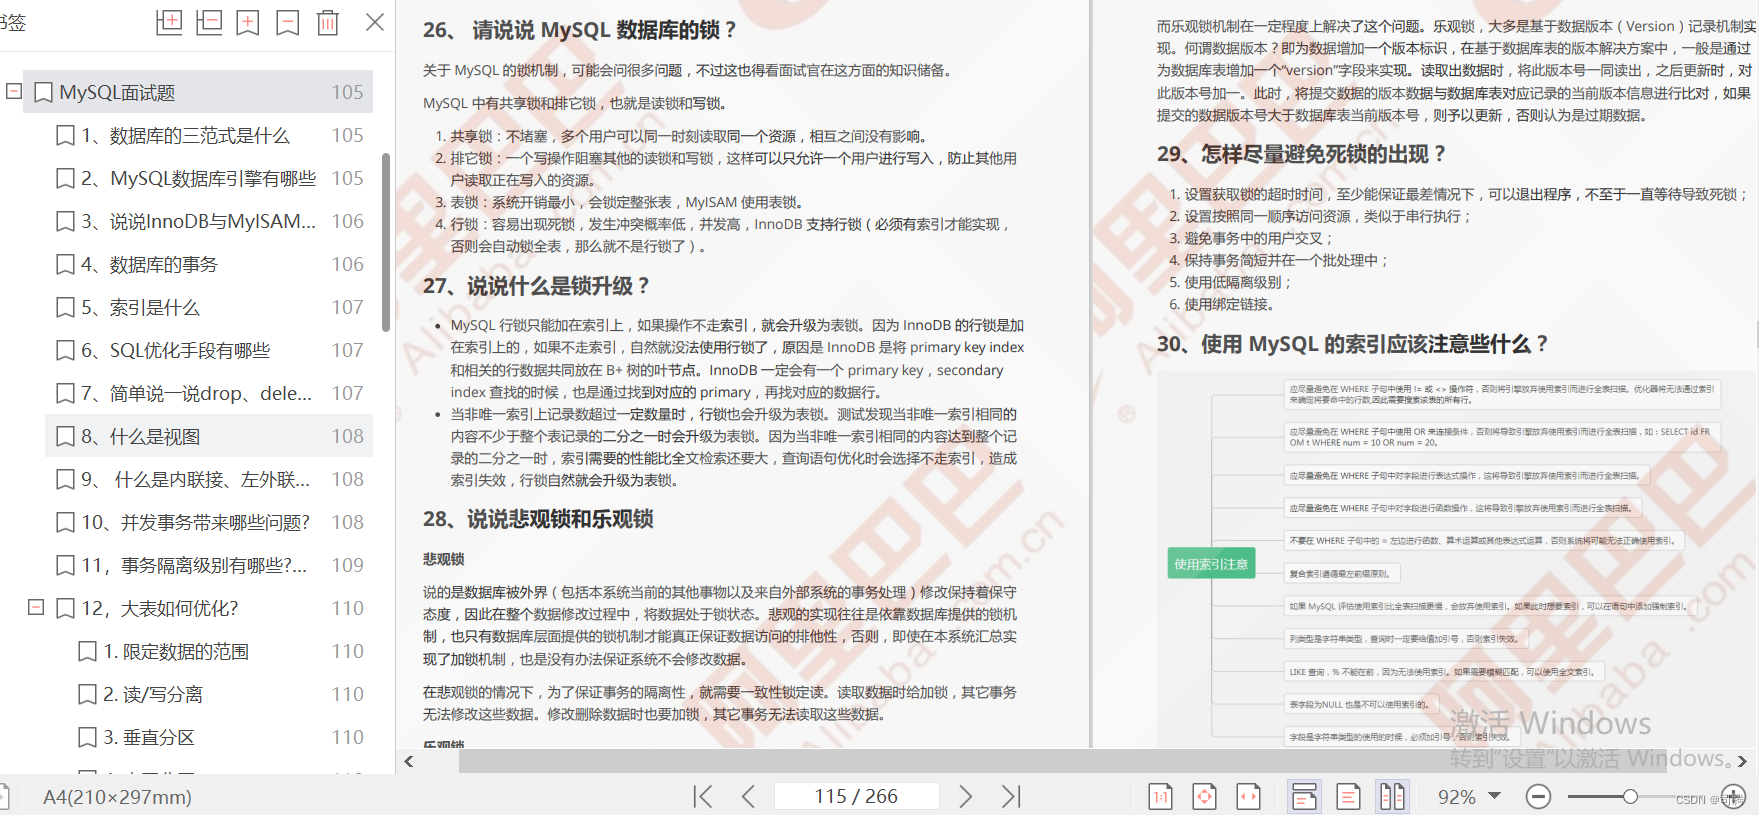Screen dimensions: 1759x815
Task: Click heading 26、请说说 MySQL 数据库的锁？
Action: click(580, 30)
